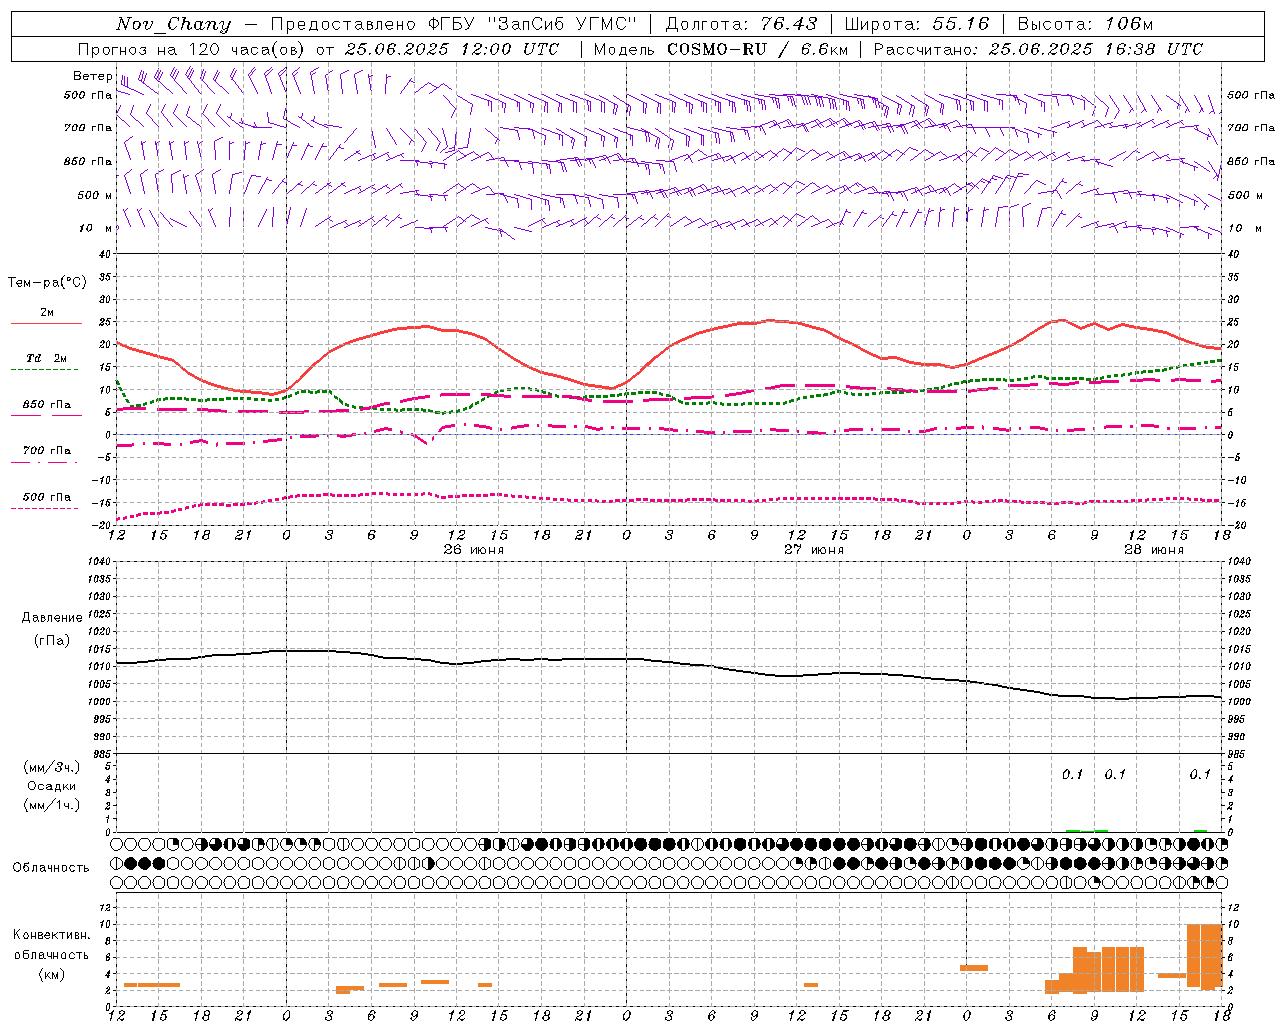Image resolution: width=1280 pixels, height=1024 pixels.
Task: Click the "Облачность" cloud cover label
Action: tap(51, 867)
